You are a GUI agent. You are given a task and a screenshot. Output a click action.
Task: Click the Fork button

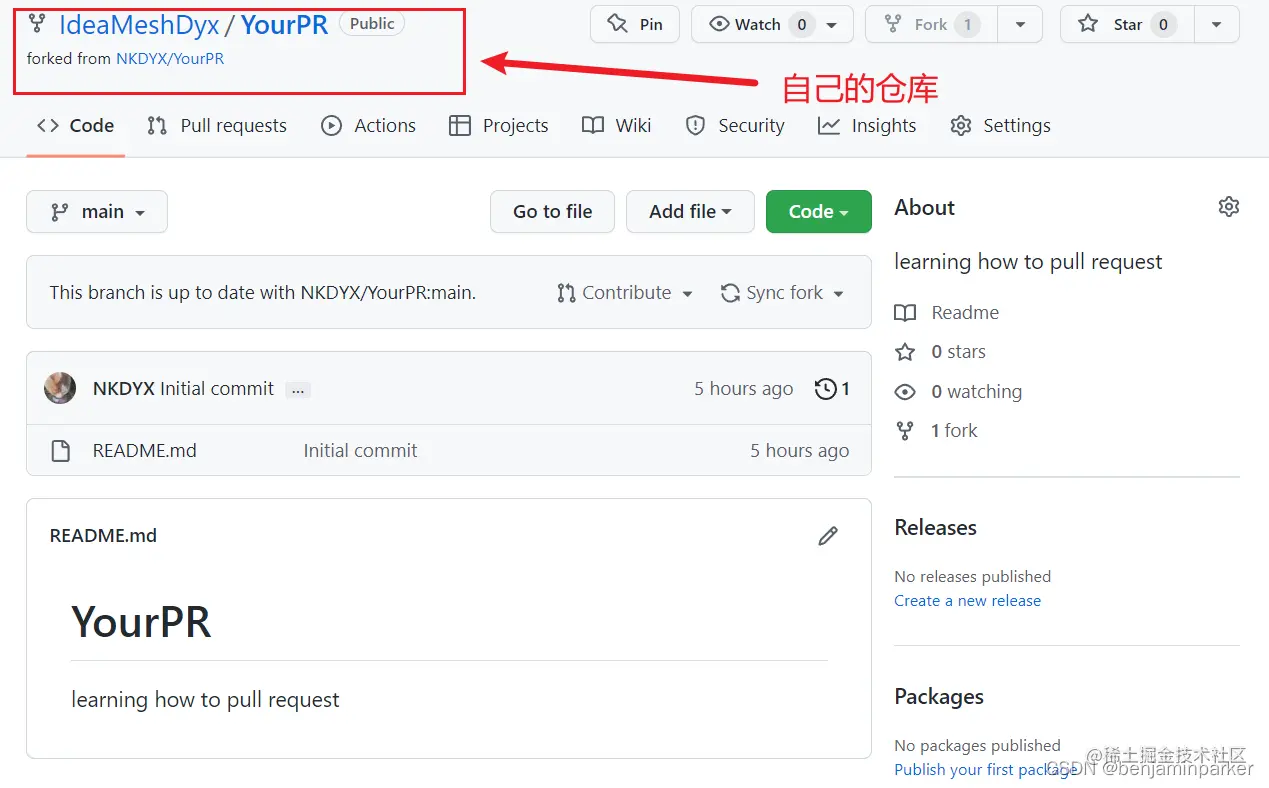[x=932, y=24]
